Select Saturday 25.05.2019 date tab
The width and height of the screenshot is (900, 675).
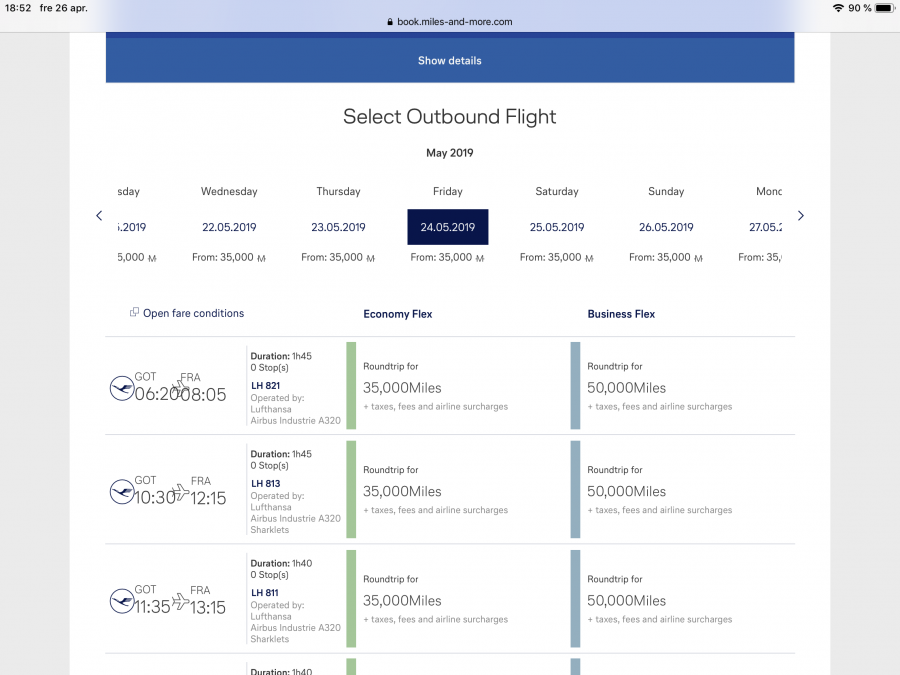[557, 227]
